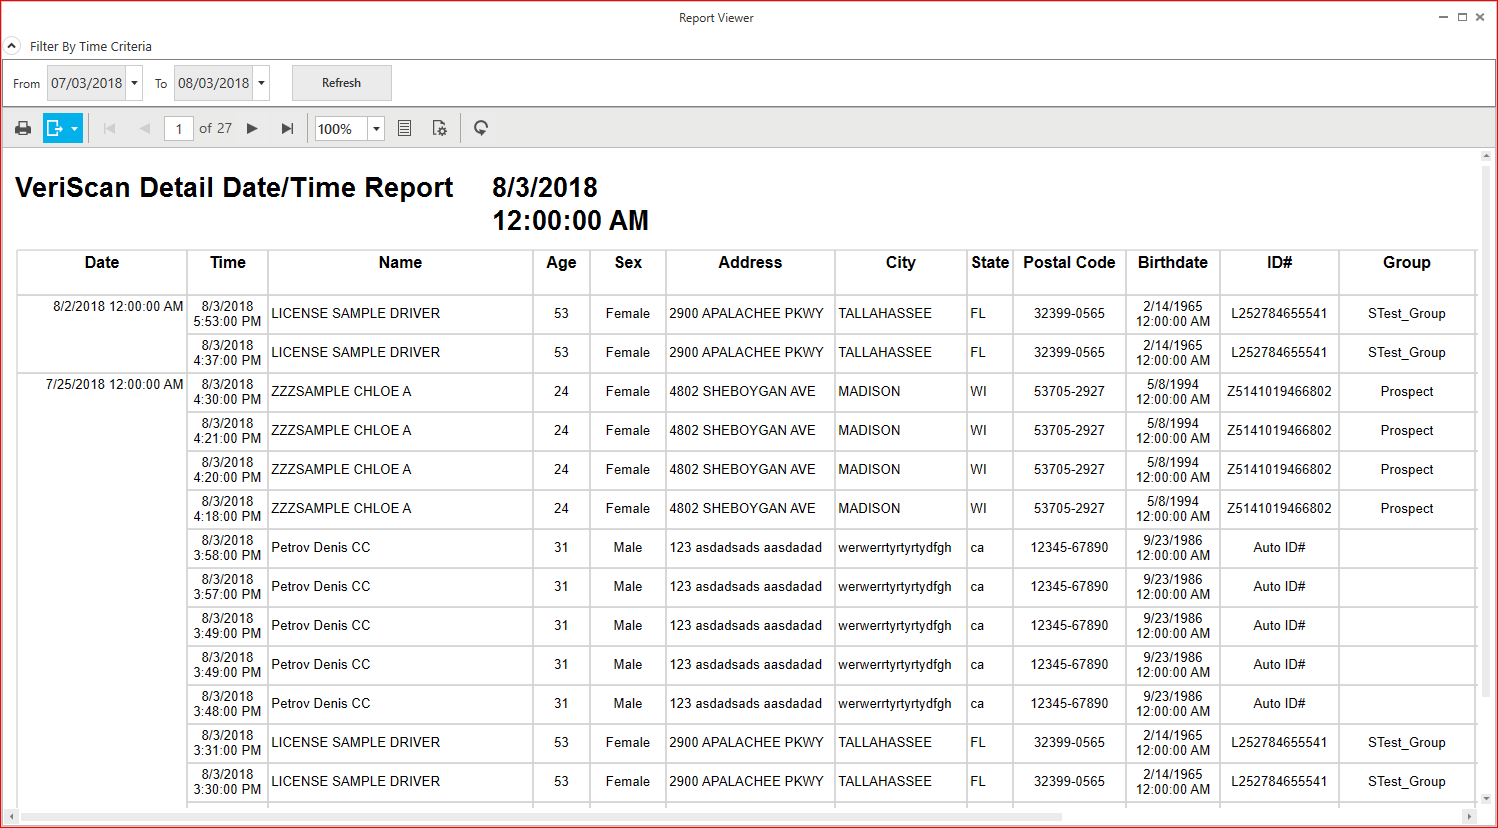
Task: Click TALLAHASSEE in the 4:37:00 PM row
Action: (885, 352)
